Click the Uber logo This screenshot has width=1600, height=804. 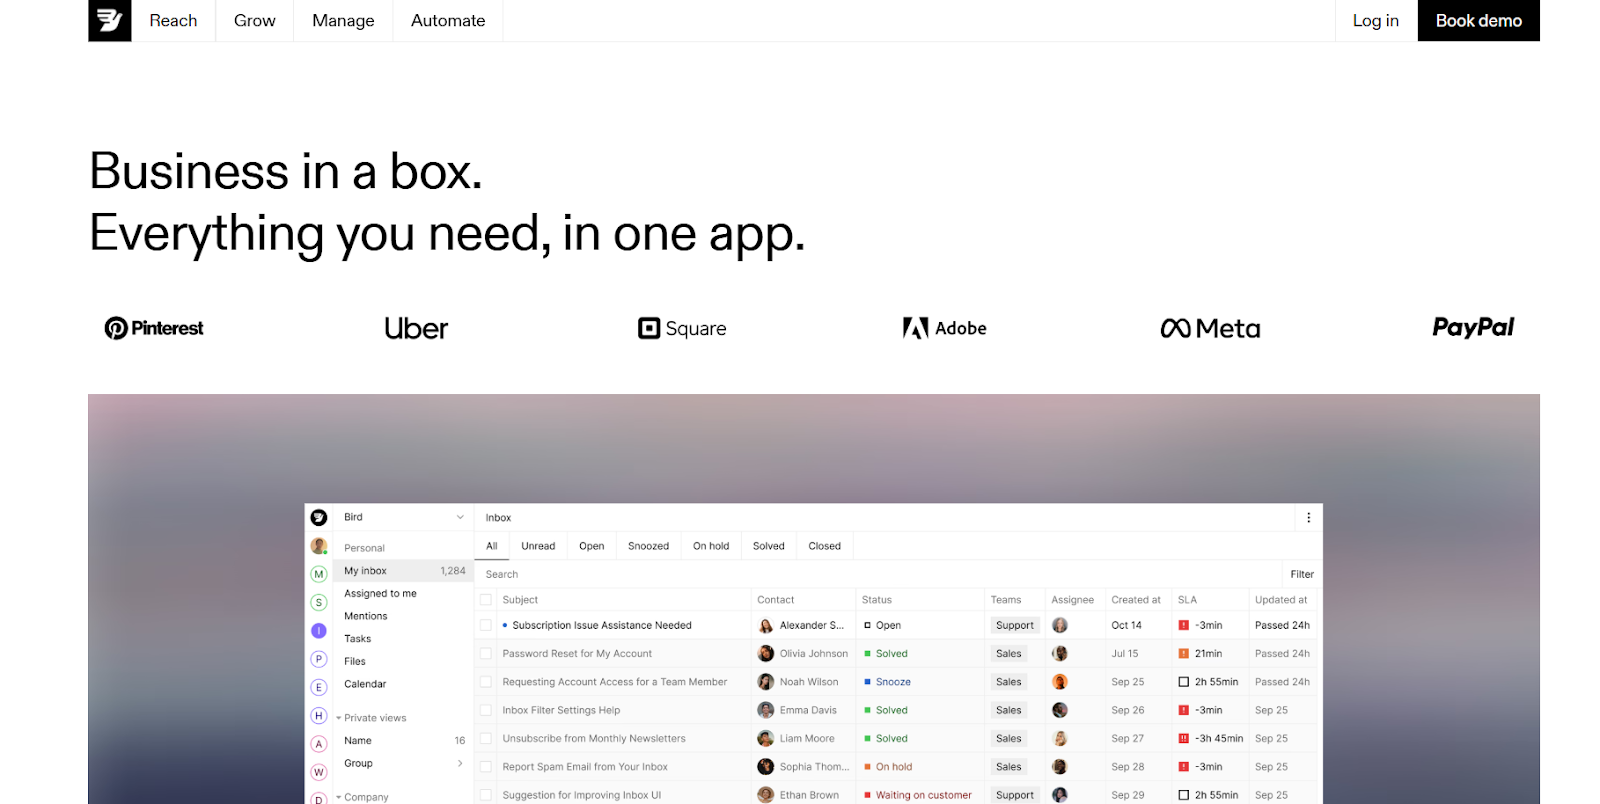(416, 328)
